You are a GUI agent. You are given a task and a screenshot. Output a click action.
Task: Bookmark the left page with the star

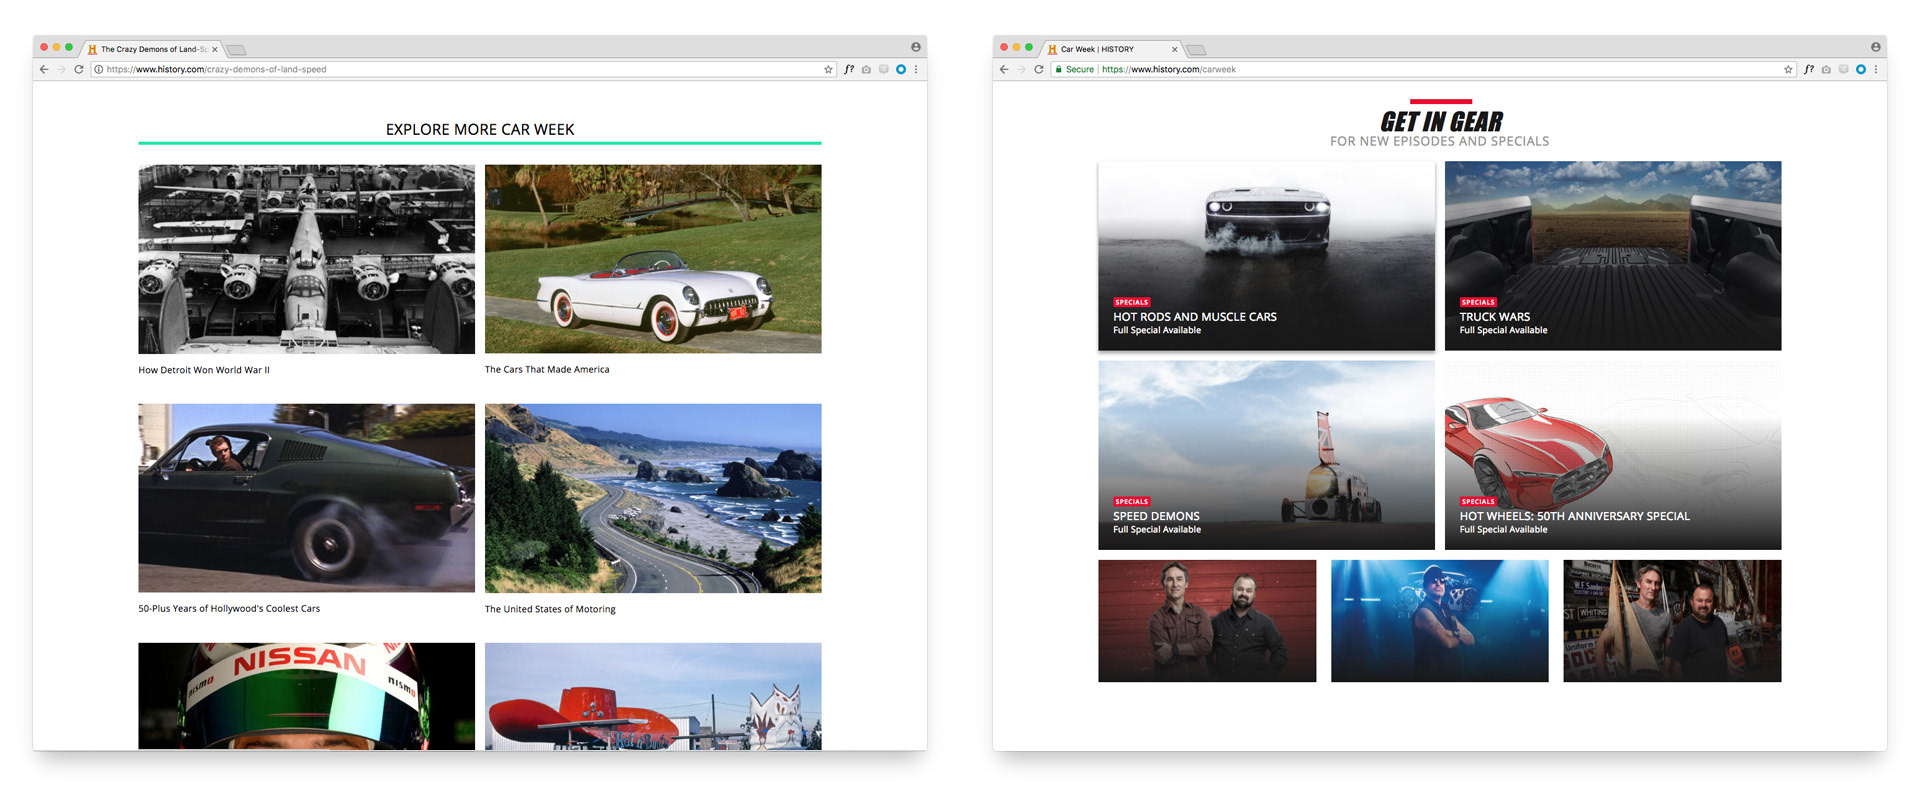(x=828, y=69)
